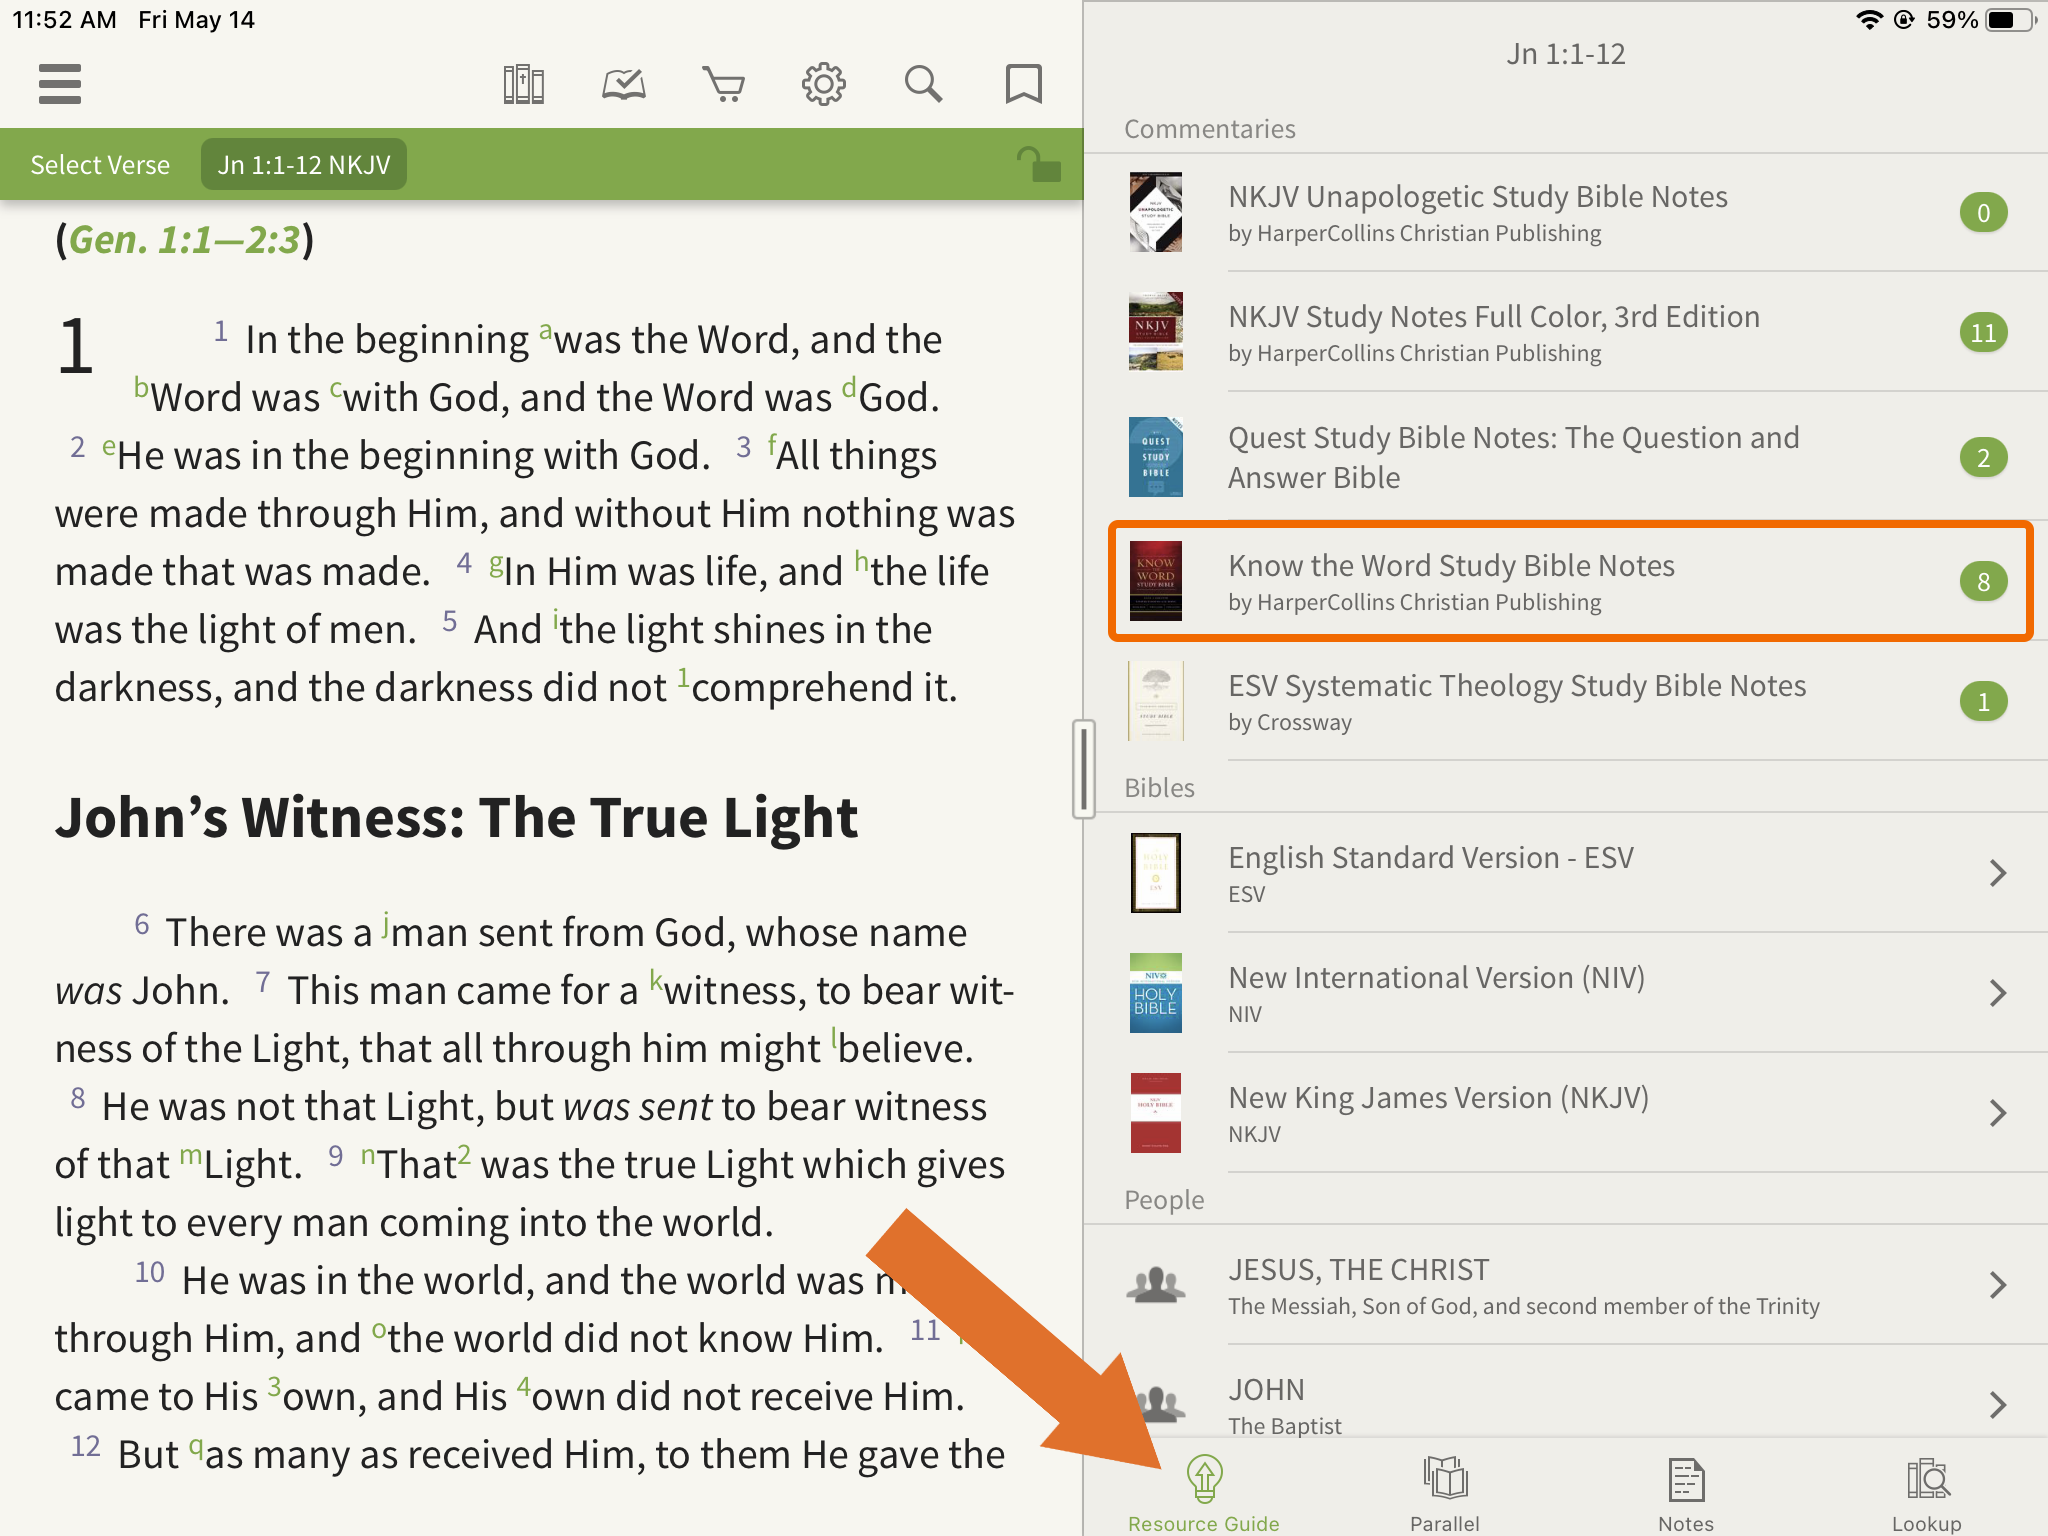Tap the 11 count badge

pos(1983,332)
